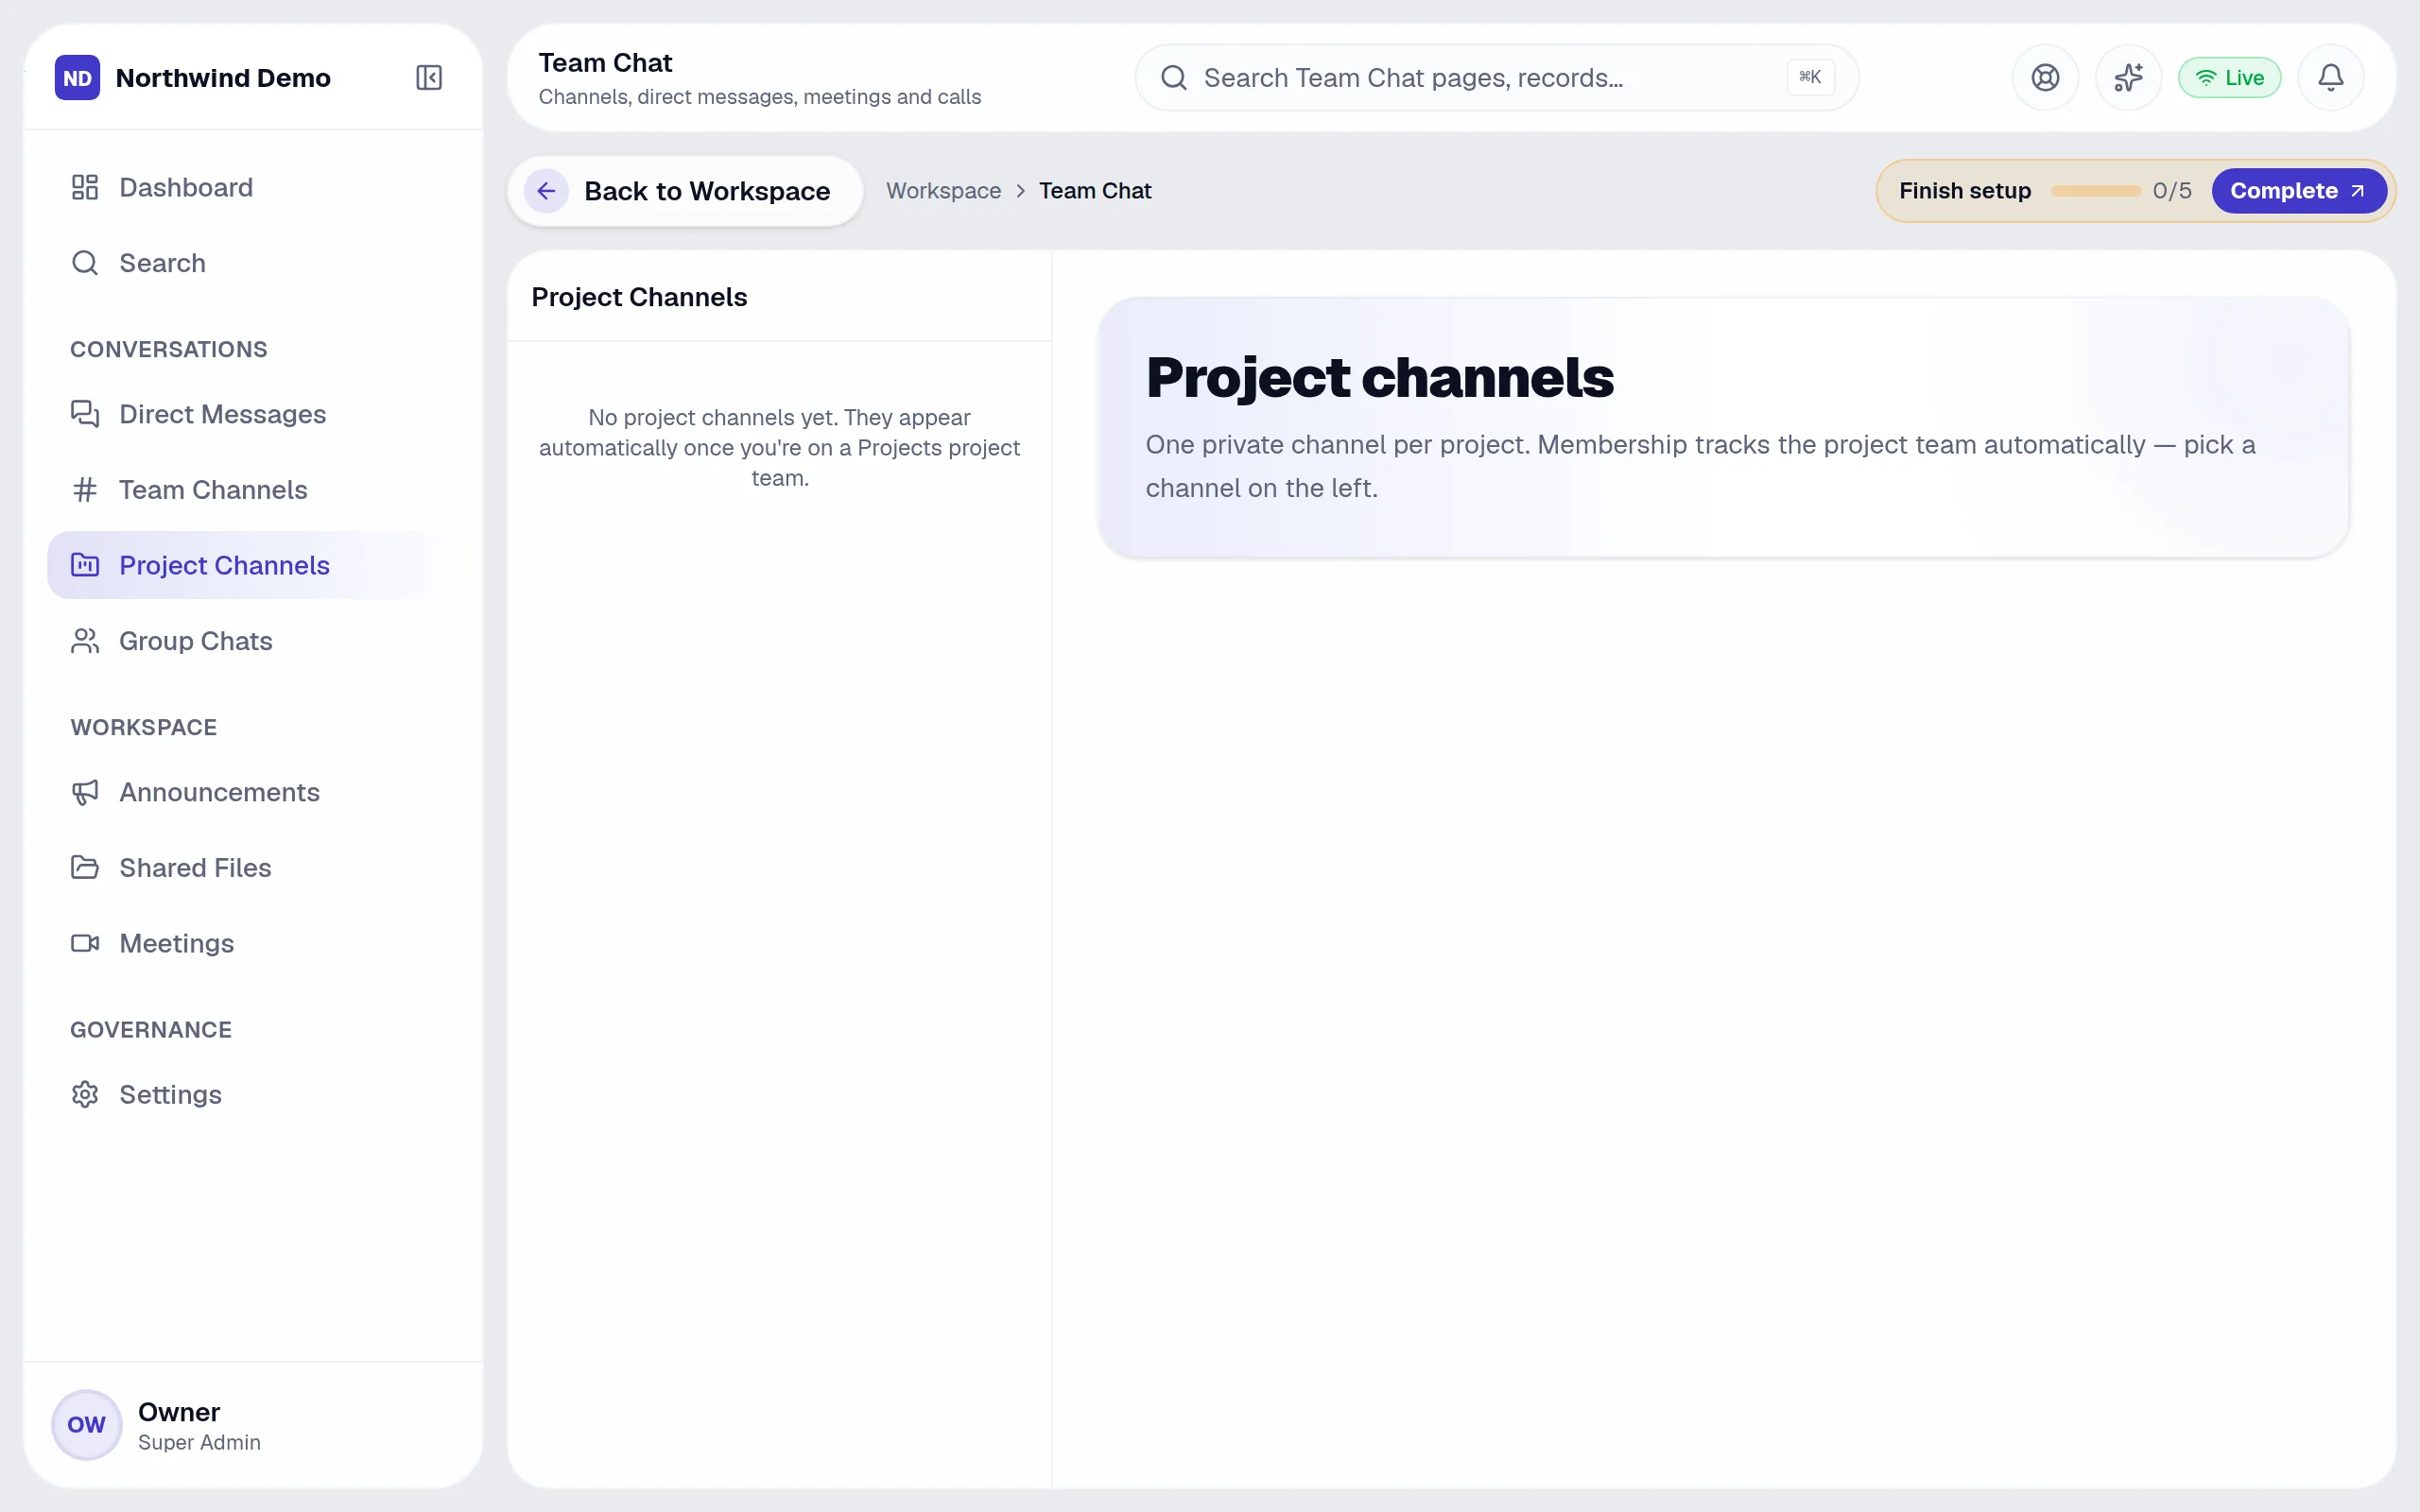2420x1512 pixels.
Task: Click the Northwind Demo workspace name
Action: (223, 78)
